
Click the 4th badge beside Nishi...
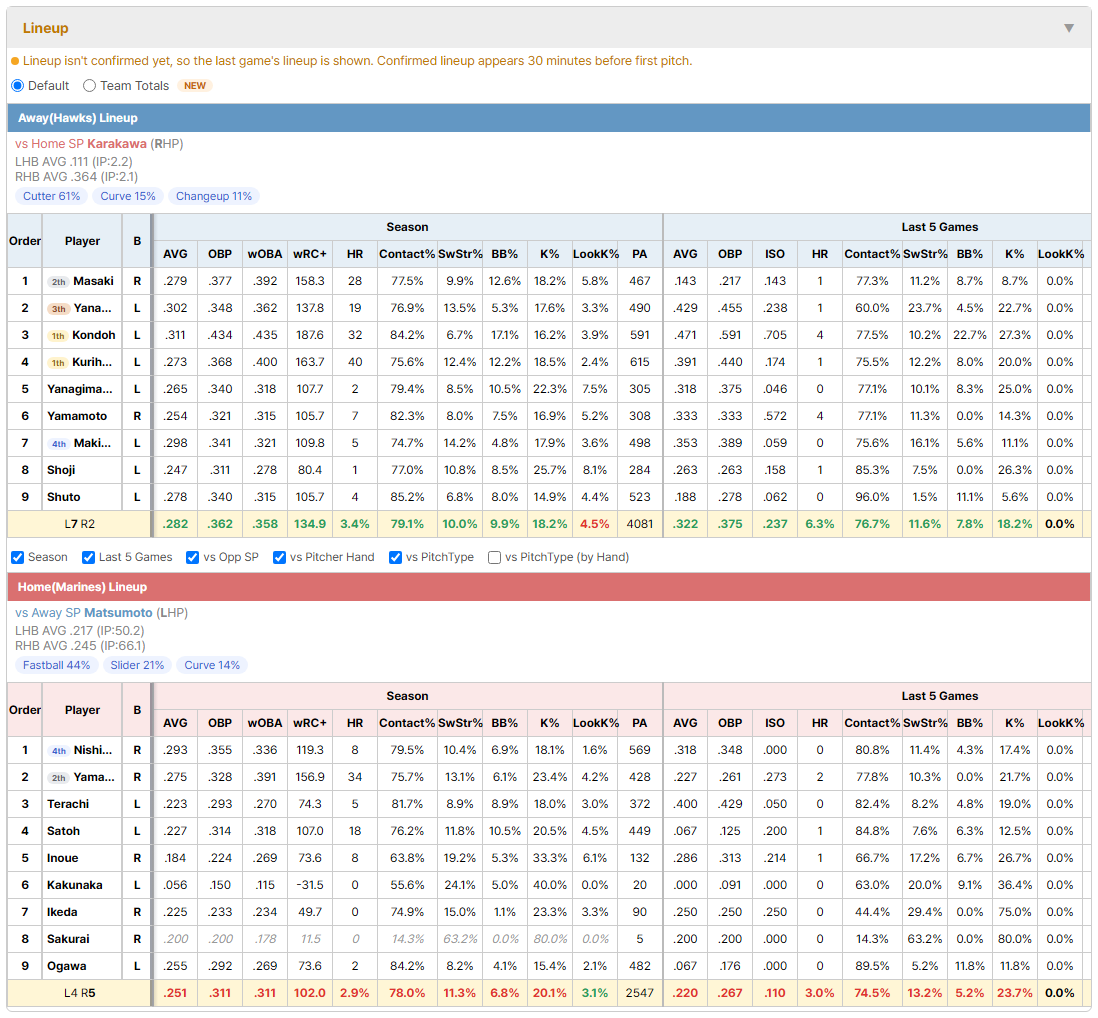pos(58,751)
